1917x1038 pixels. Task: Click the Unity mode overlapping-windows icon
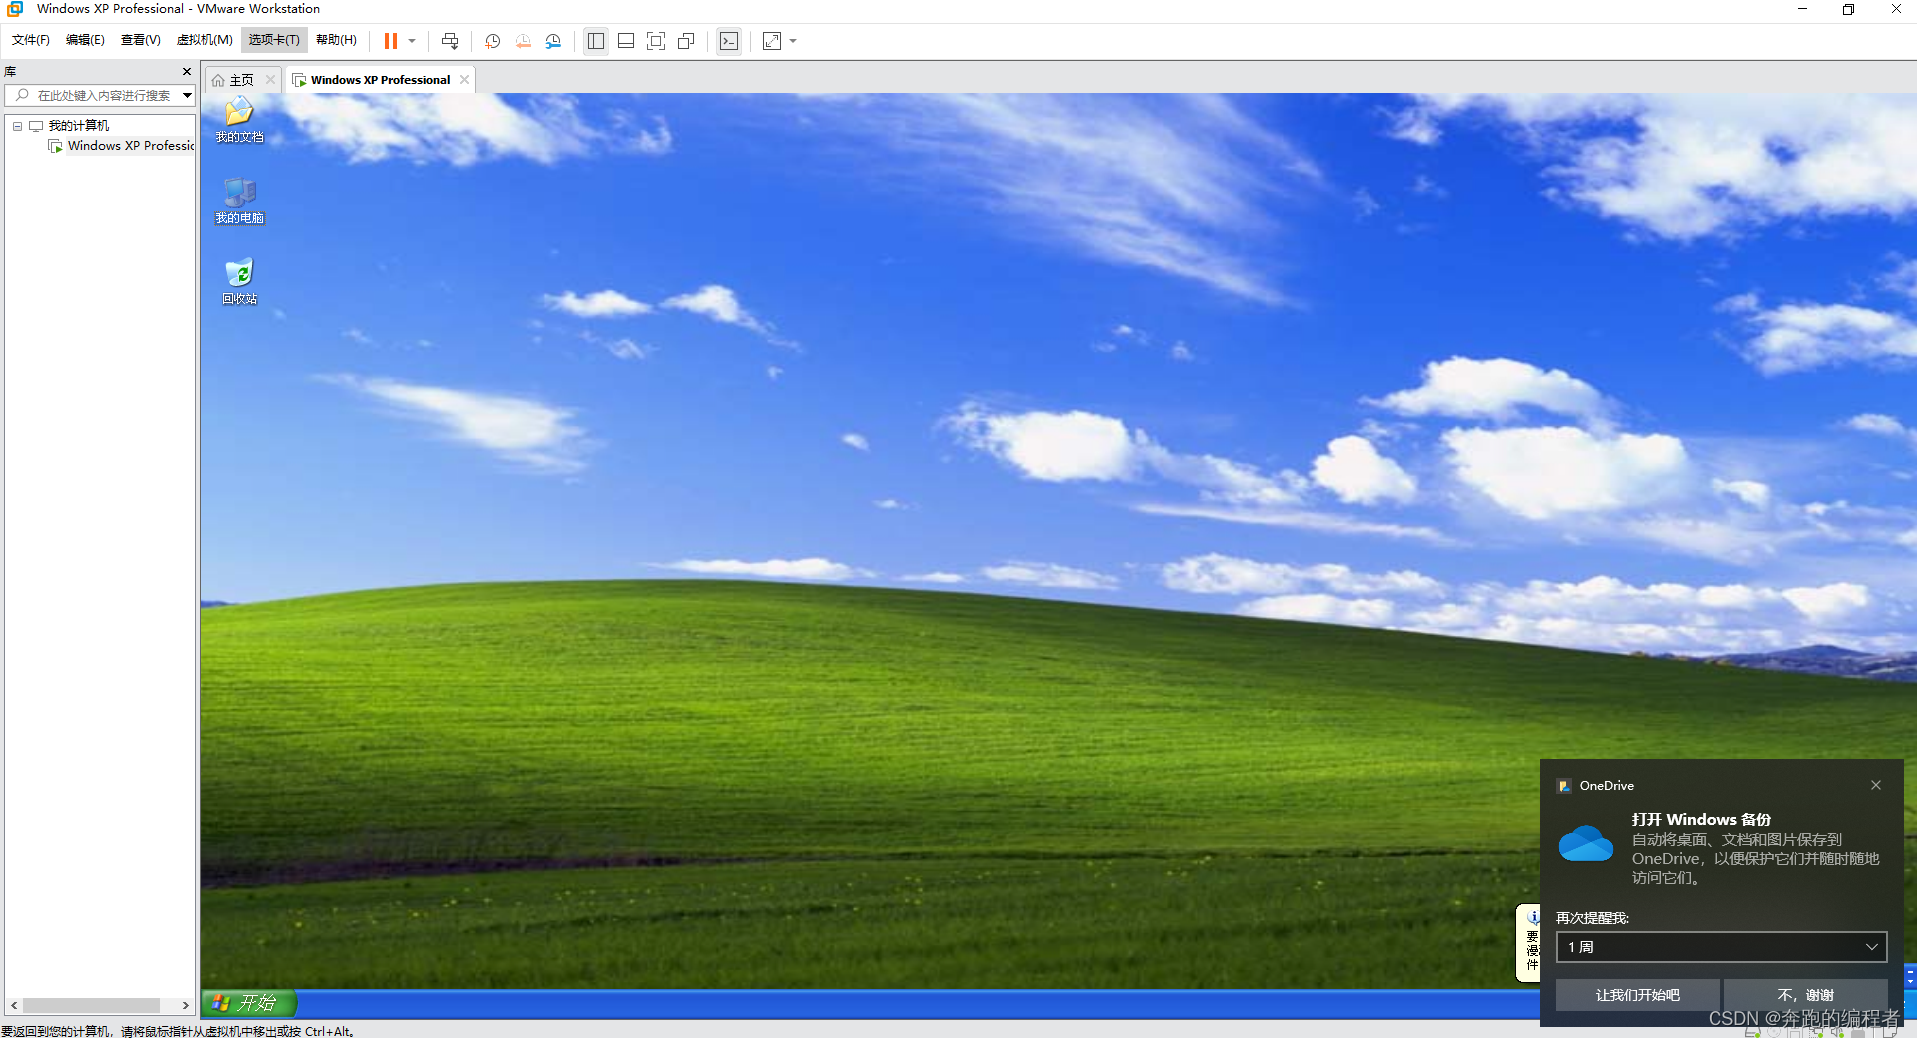(x=686, y=41)
